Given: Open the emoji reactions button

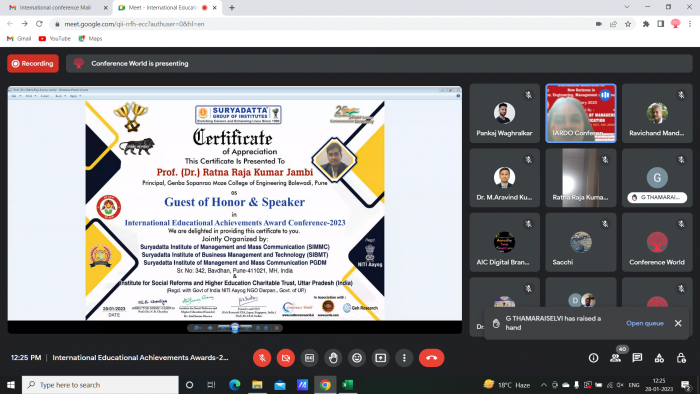Looking at the screenshot, I should (x=357, y=358).
